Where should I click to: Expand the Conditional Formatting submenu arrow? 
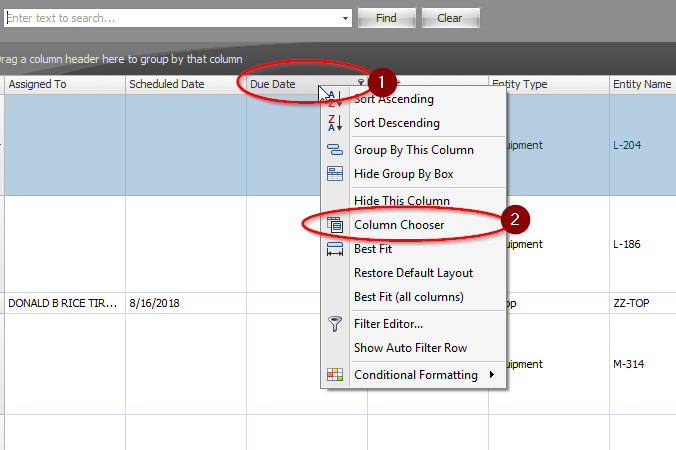point(491,375)
